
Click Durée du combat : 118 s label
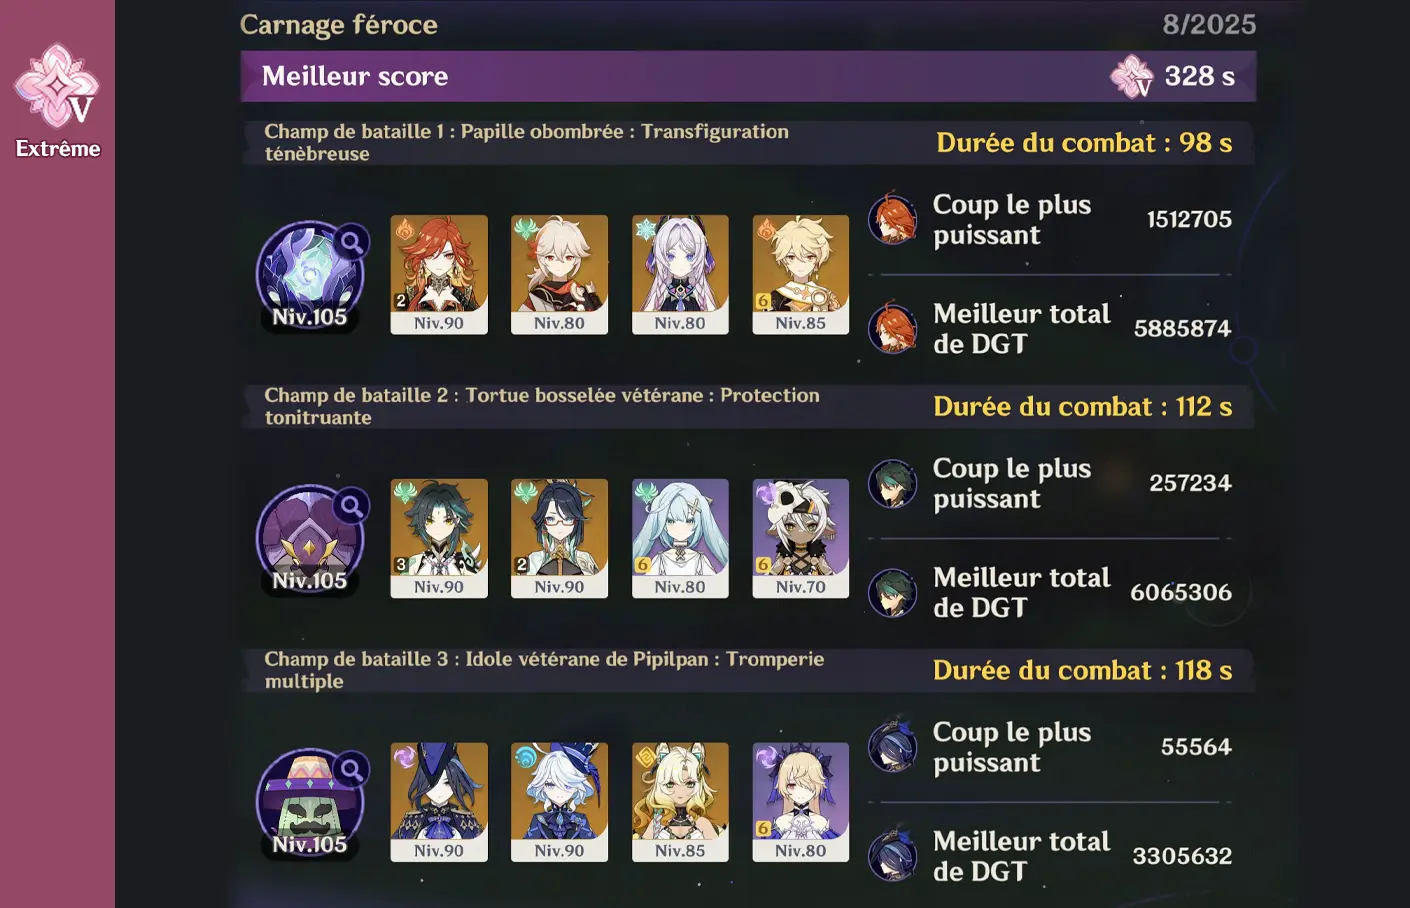click(1082, 670)
